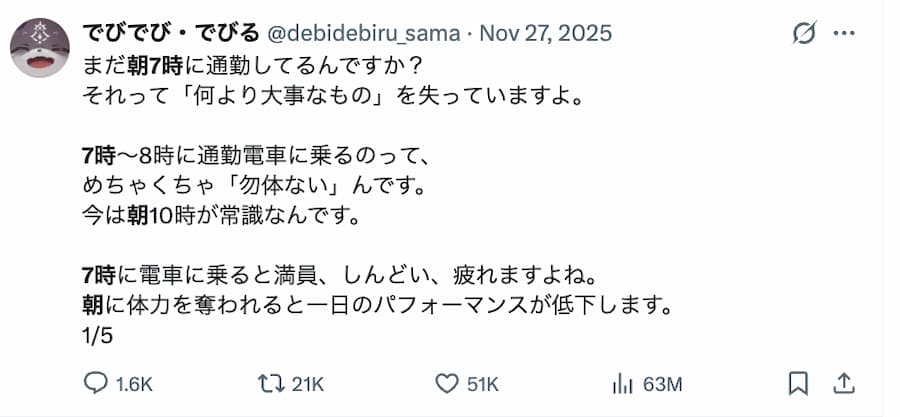Click the 21K repost count
The image size is (900, 417).
(x=307, y=384)
